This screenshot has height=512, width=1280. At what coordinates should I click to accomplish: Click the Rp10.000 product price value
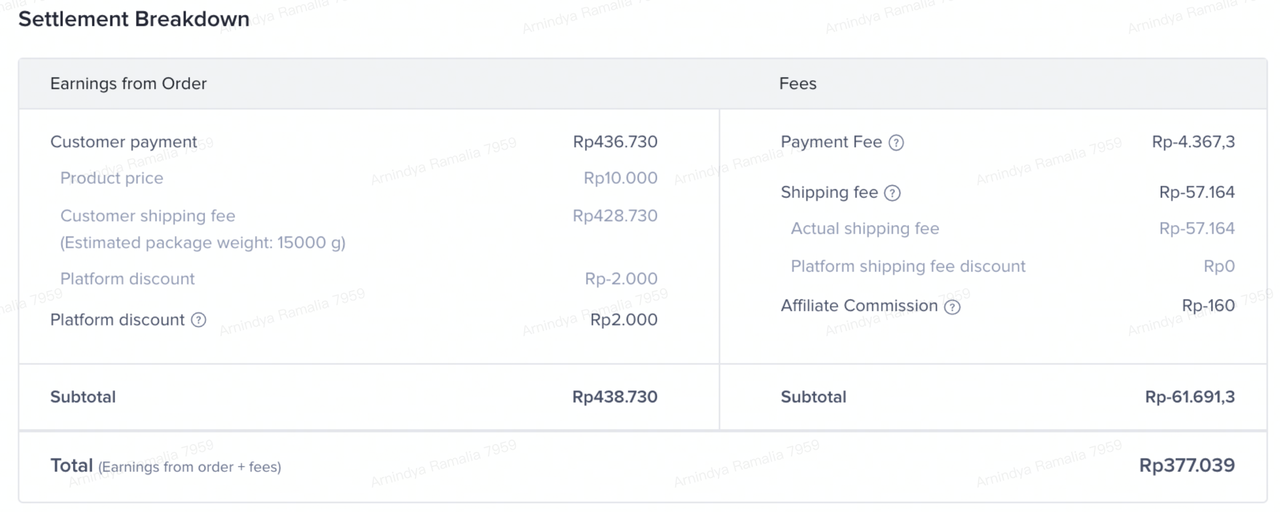click(x=620, y=178)
